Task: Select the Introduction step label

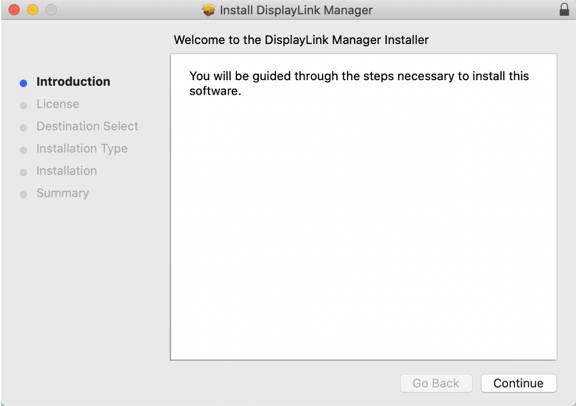Action: tap(73, 82)
